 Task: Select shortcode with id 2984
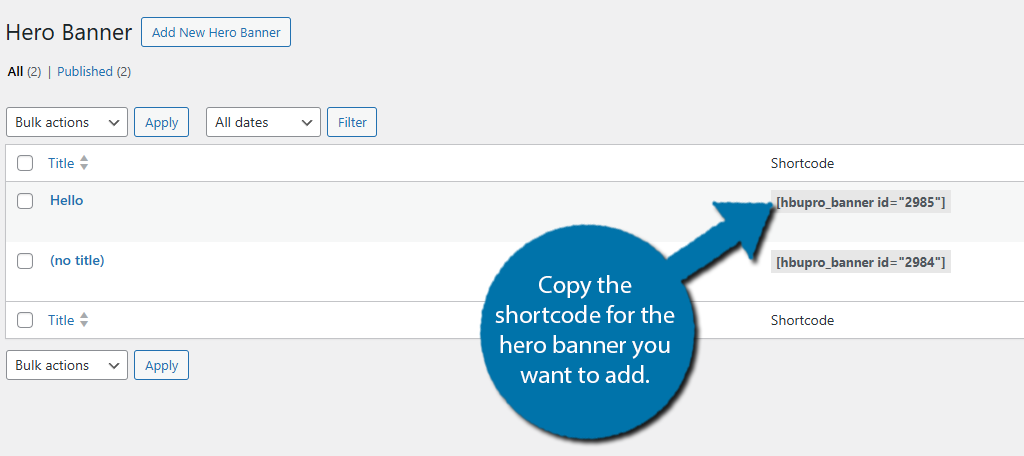(860, 262)
